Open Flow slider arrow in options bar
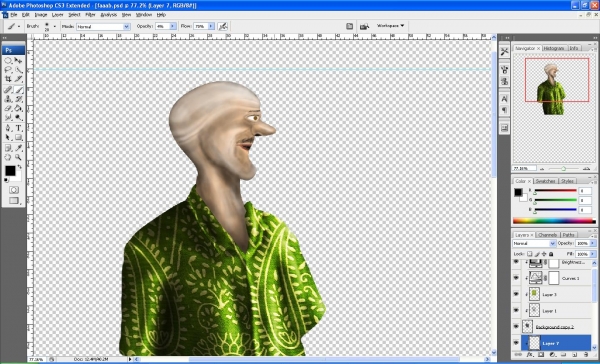 [211, 26]
